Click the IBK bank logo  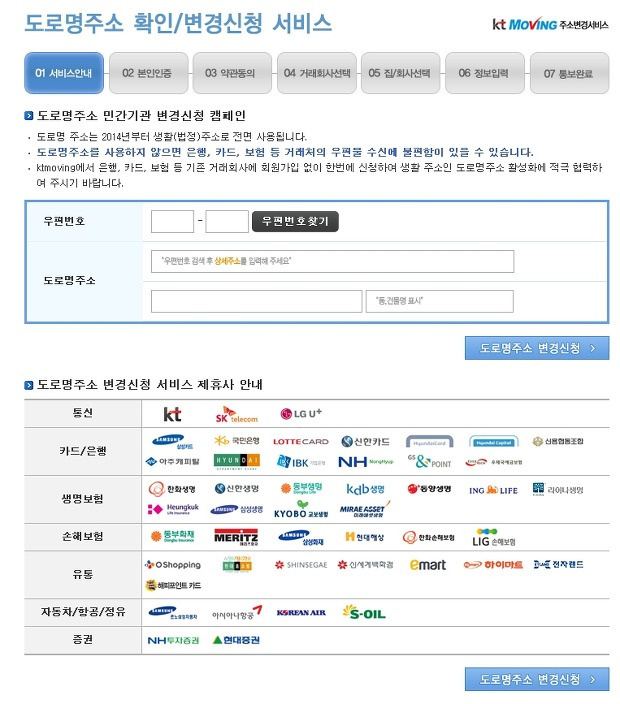[301, 462]
